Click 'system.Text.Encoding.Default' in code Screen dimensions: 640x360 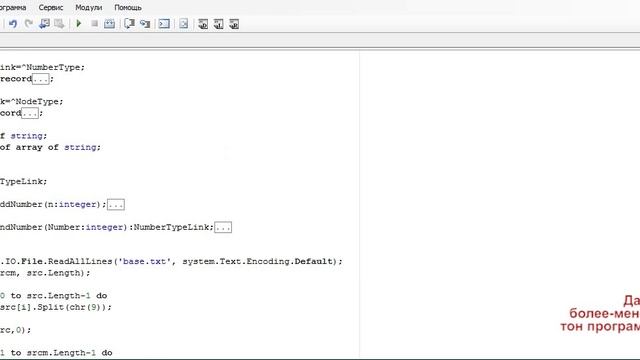(258, 261)
